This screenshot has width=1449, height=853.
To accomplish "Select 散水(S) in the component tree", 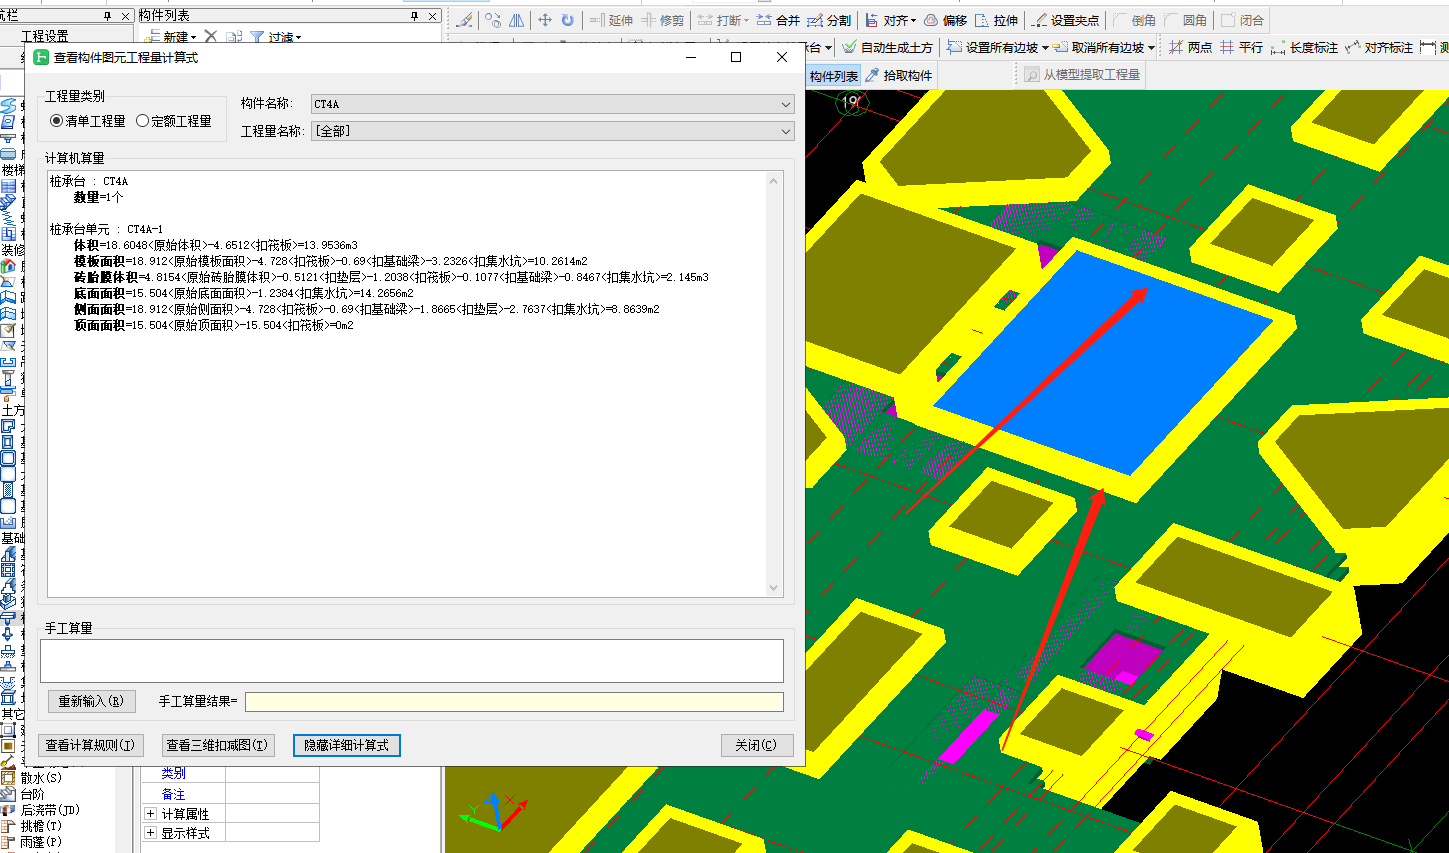I will (41, 778).
